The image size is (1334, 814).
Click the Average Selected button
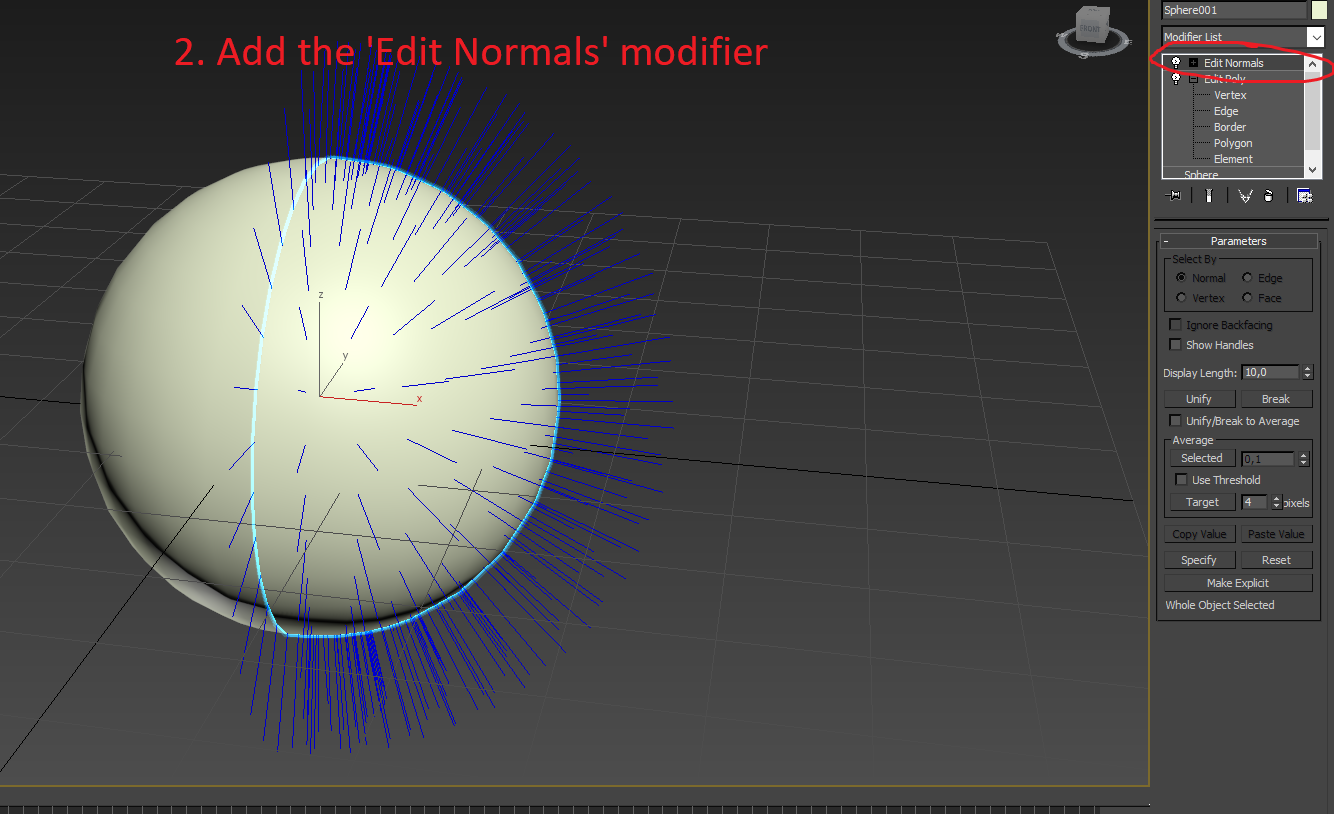click(1202, 458)
